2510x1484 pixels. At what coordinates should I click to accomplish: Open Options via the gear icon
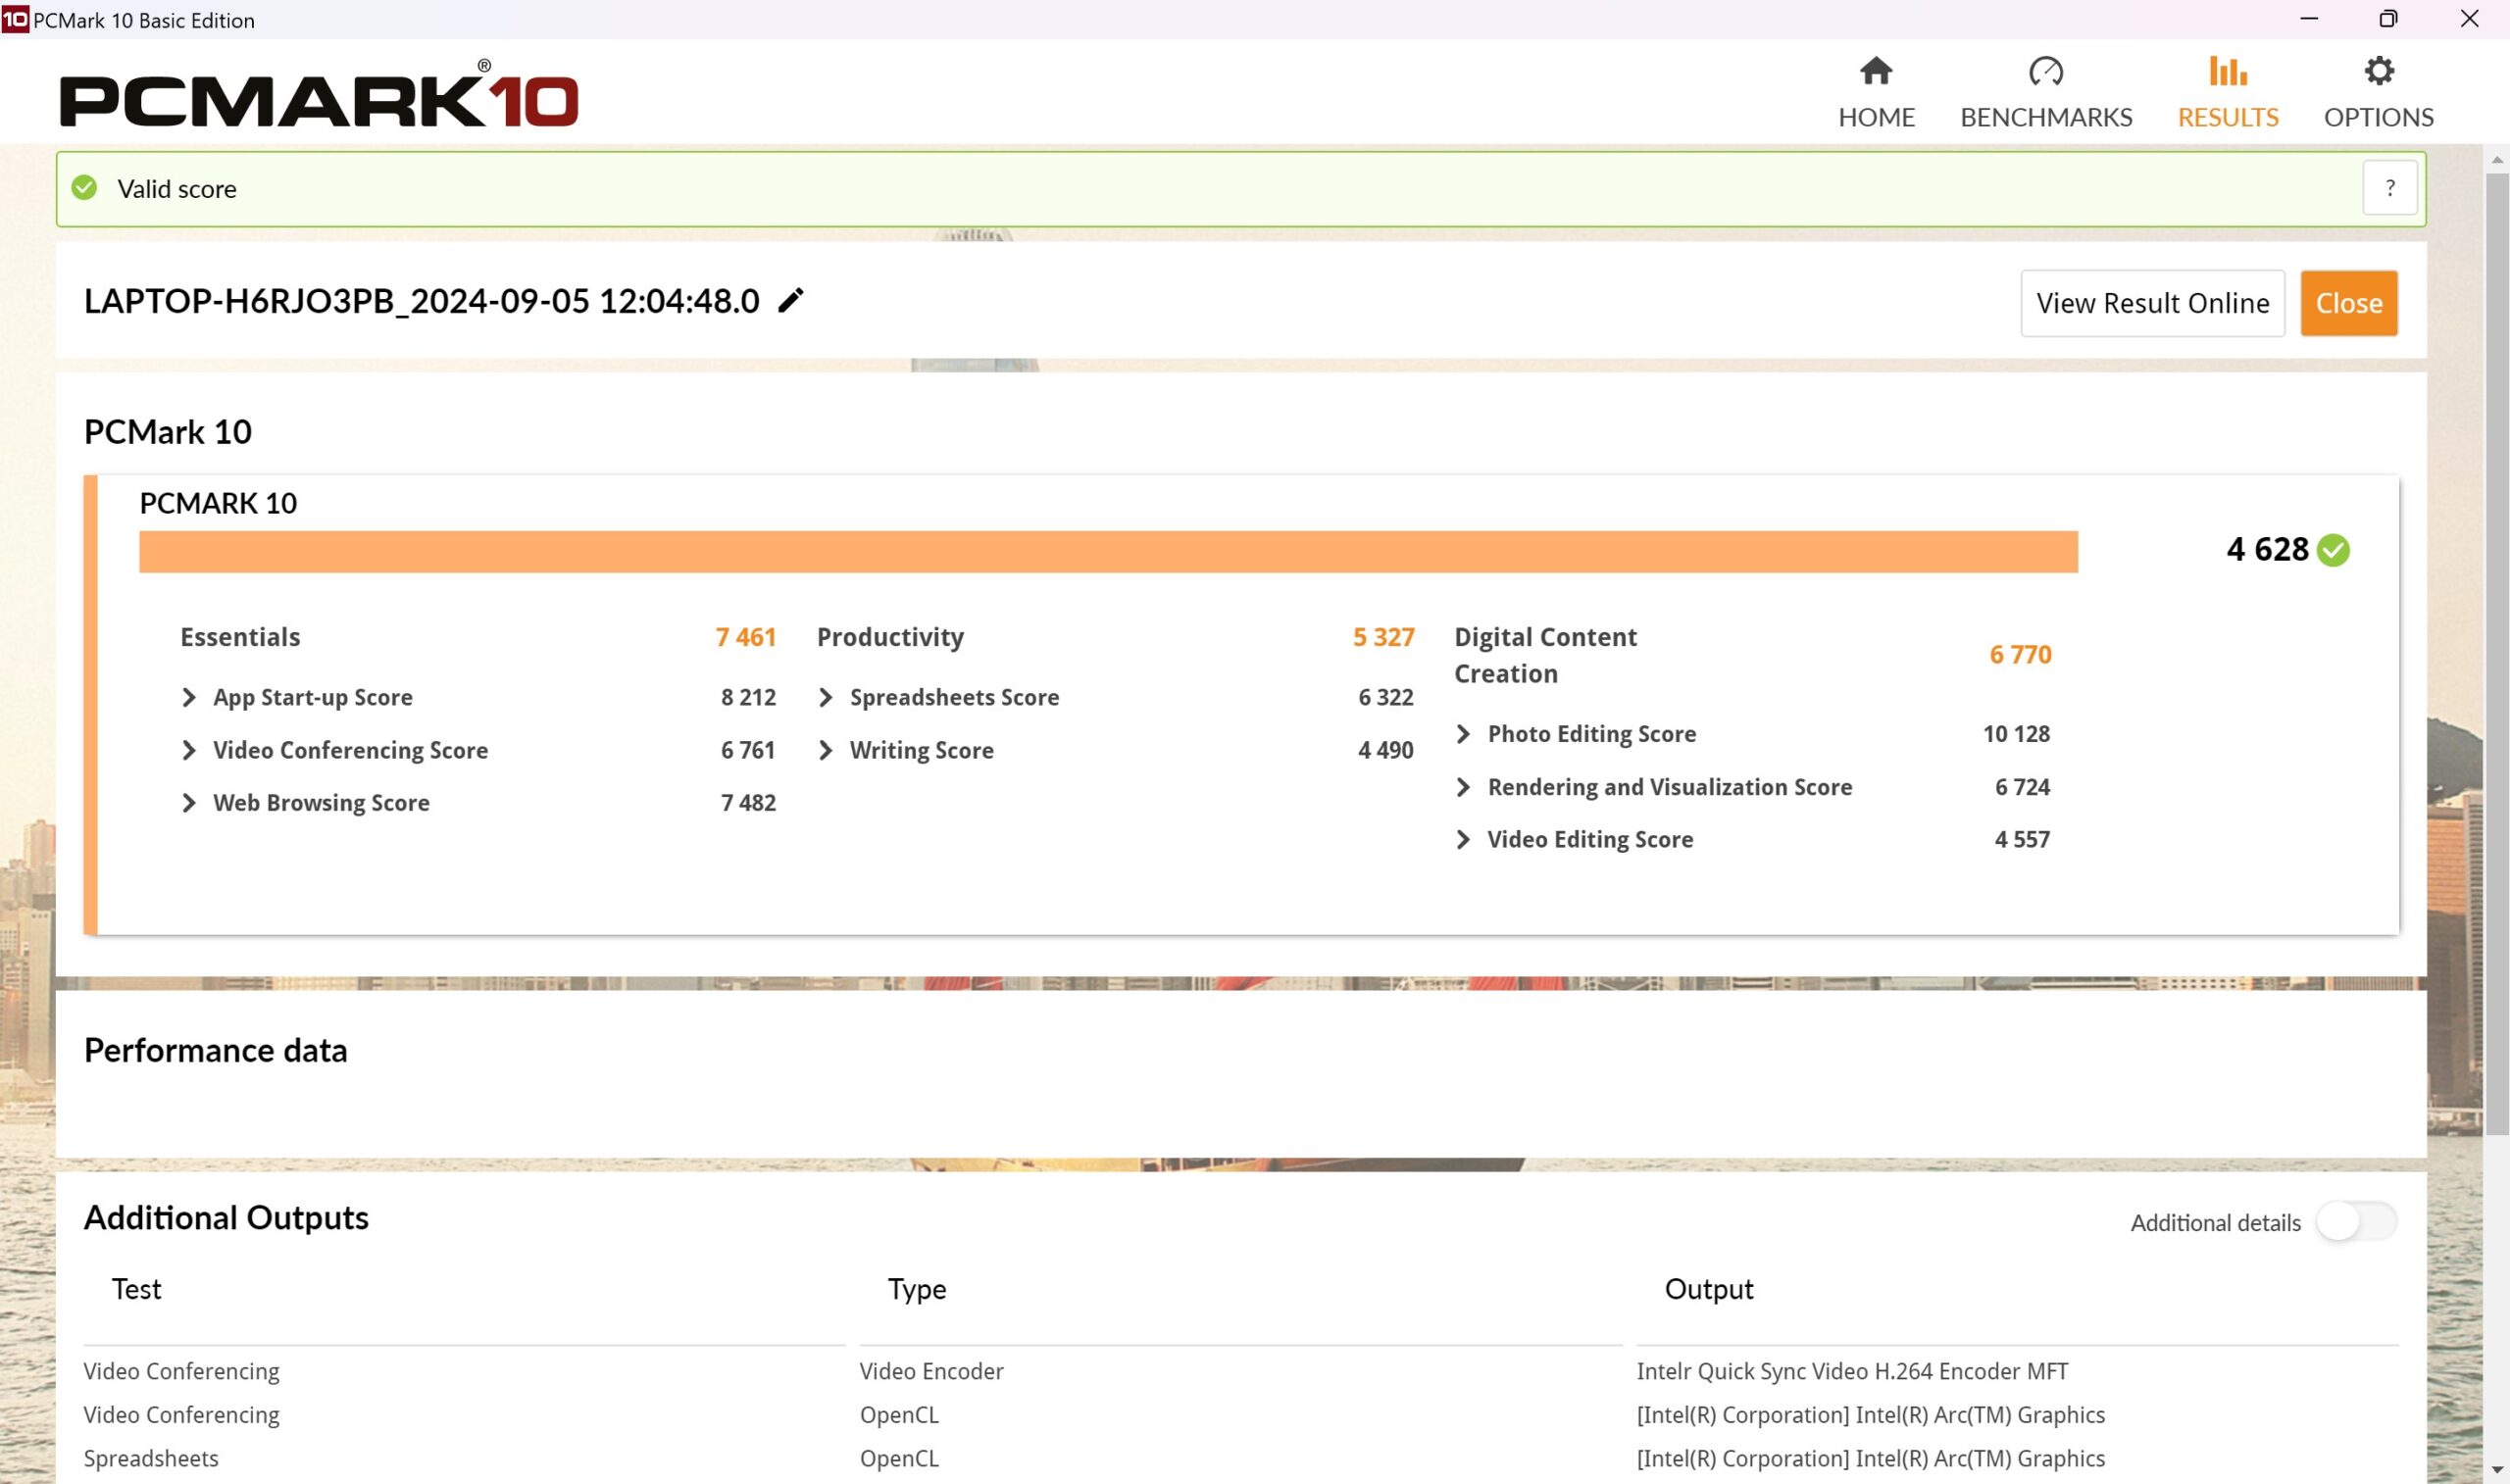[2378, 71]
